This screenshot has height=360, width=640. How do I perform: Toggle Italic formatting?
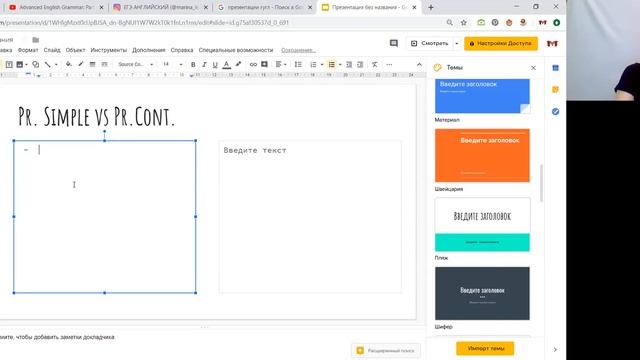pyautogui.click(x=204, y=64)
